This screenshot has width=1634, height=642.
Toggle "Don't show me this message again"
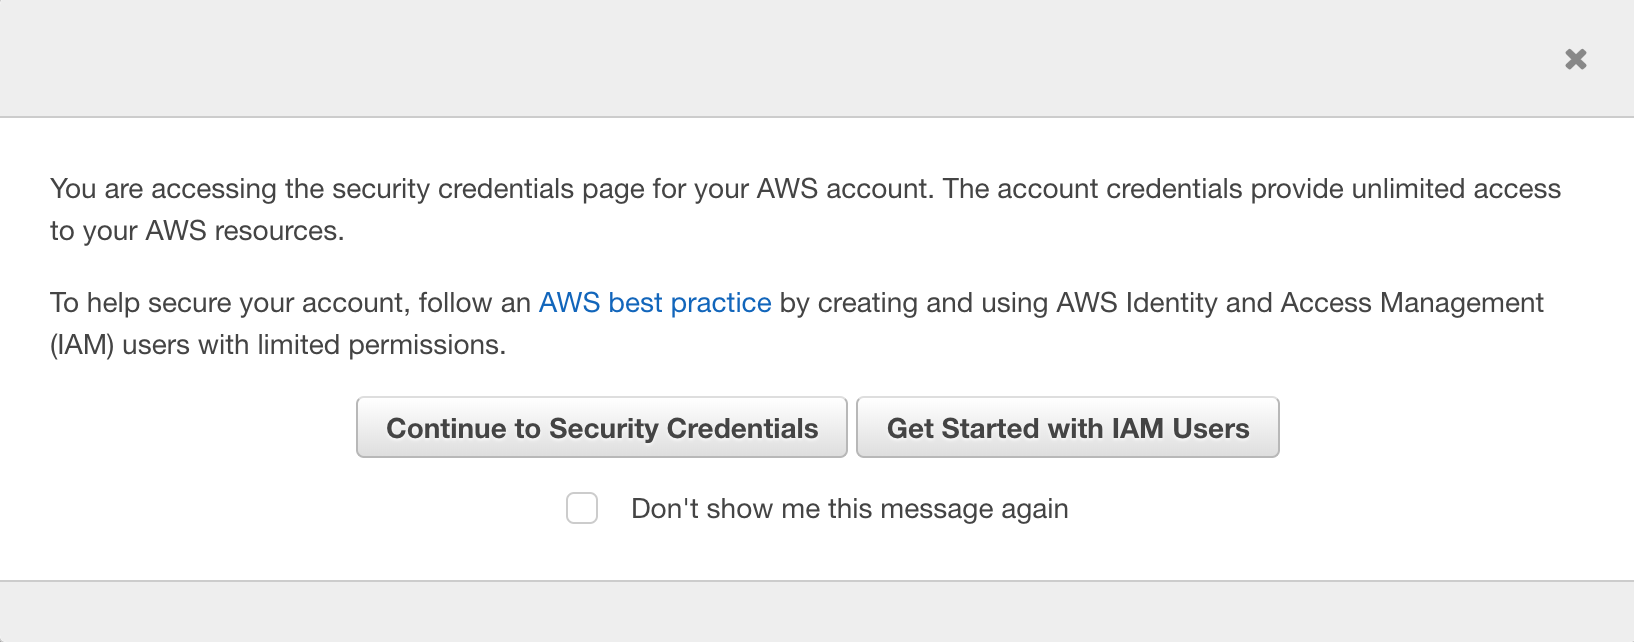pos(582,508)
